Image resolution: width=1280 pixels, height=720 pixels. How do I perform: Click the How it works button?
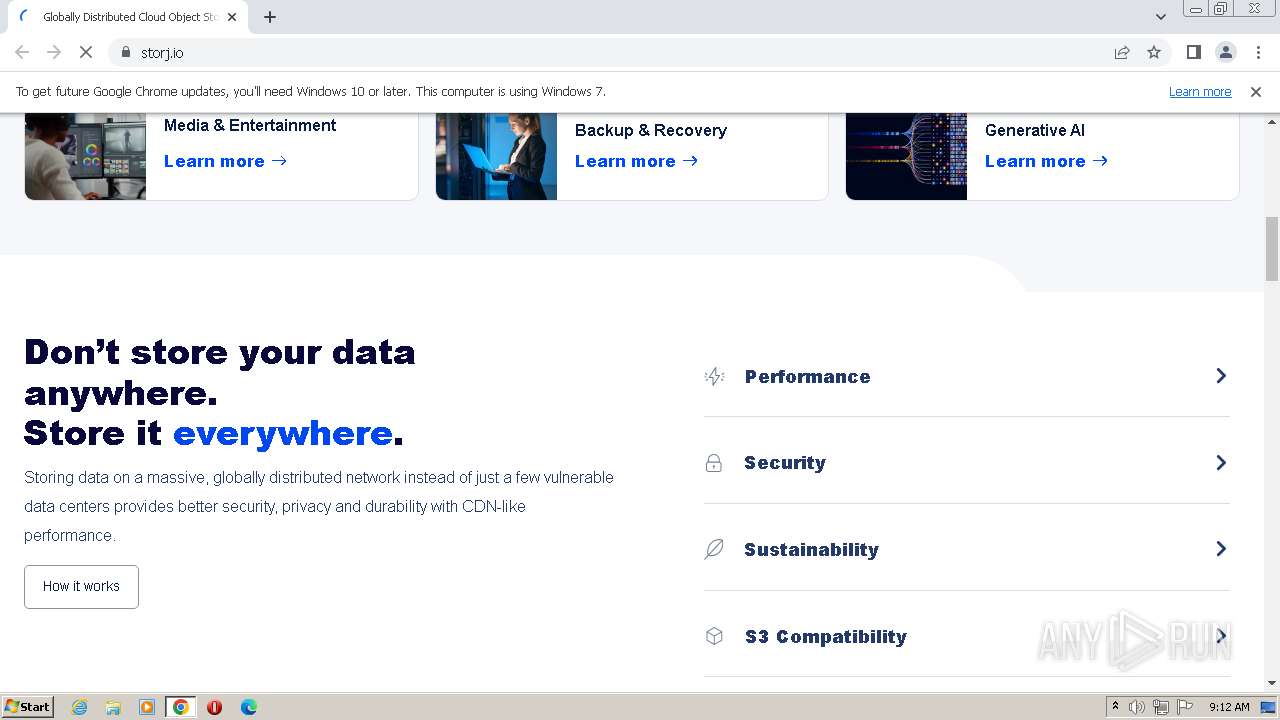81,586
